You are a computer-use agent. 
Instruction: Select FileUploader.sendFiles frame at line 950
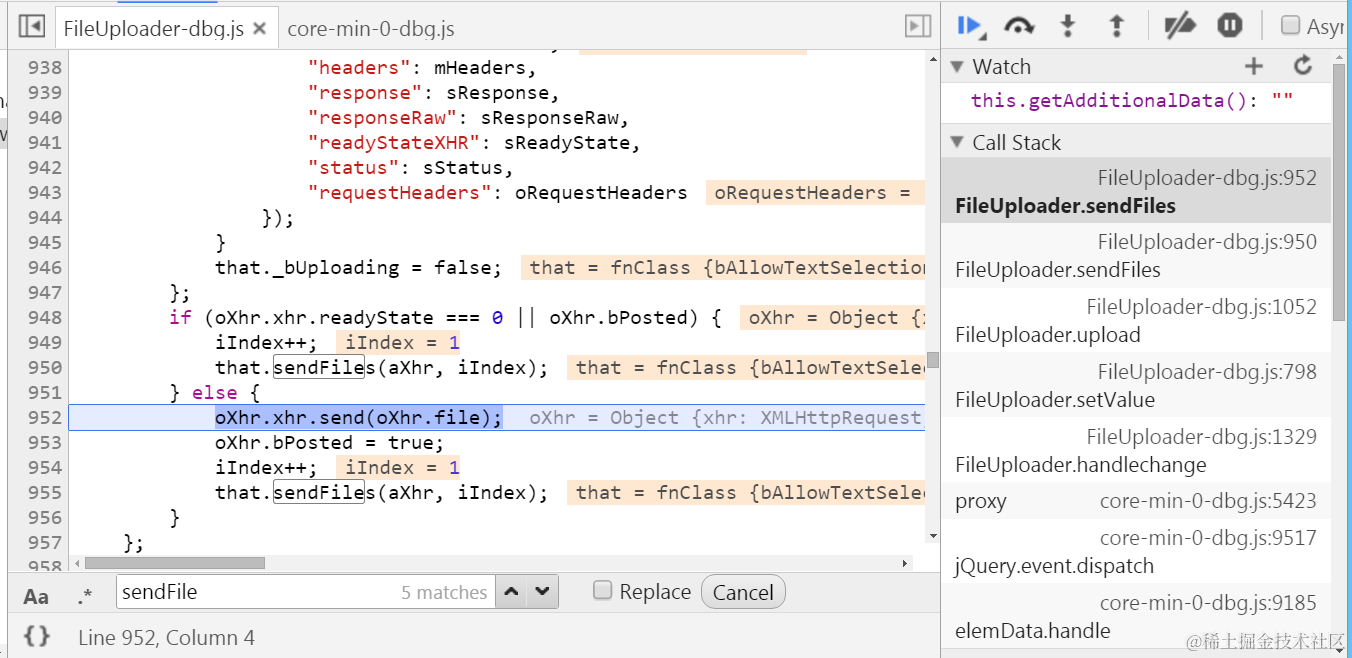(x=1136, y=256)
